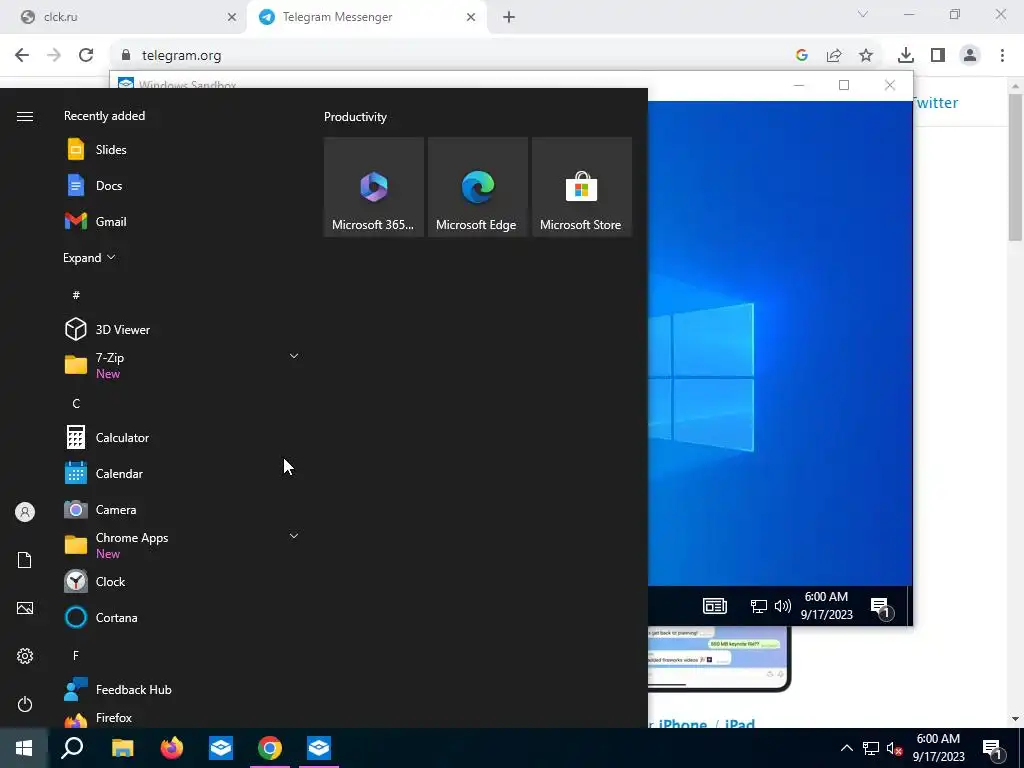Open network icon in host system tray
1024x768 pixels.
click(x=871, y=748)
